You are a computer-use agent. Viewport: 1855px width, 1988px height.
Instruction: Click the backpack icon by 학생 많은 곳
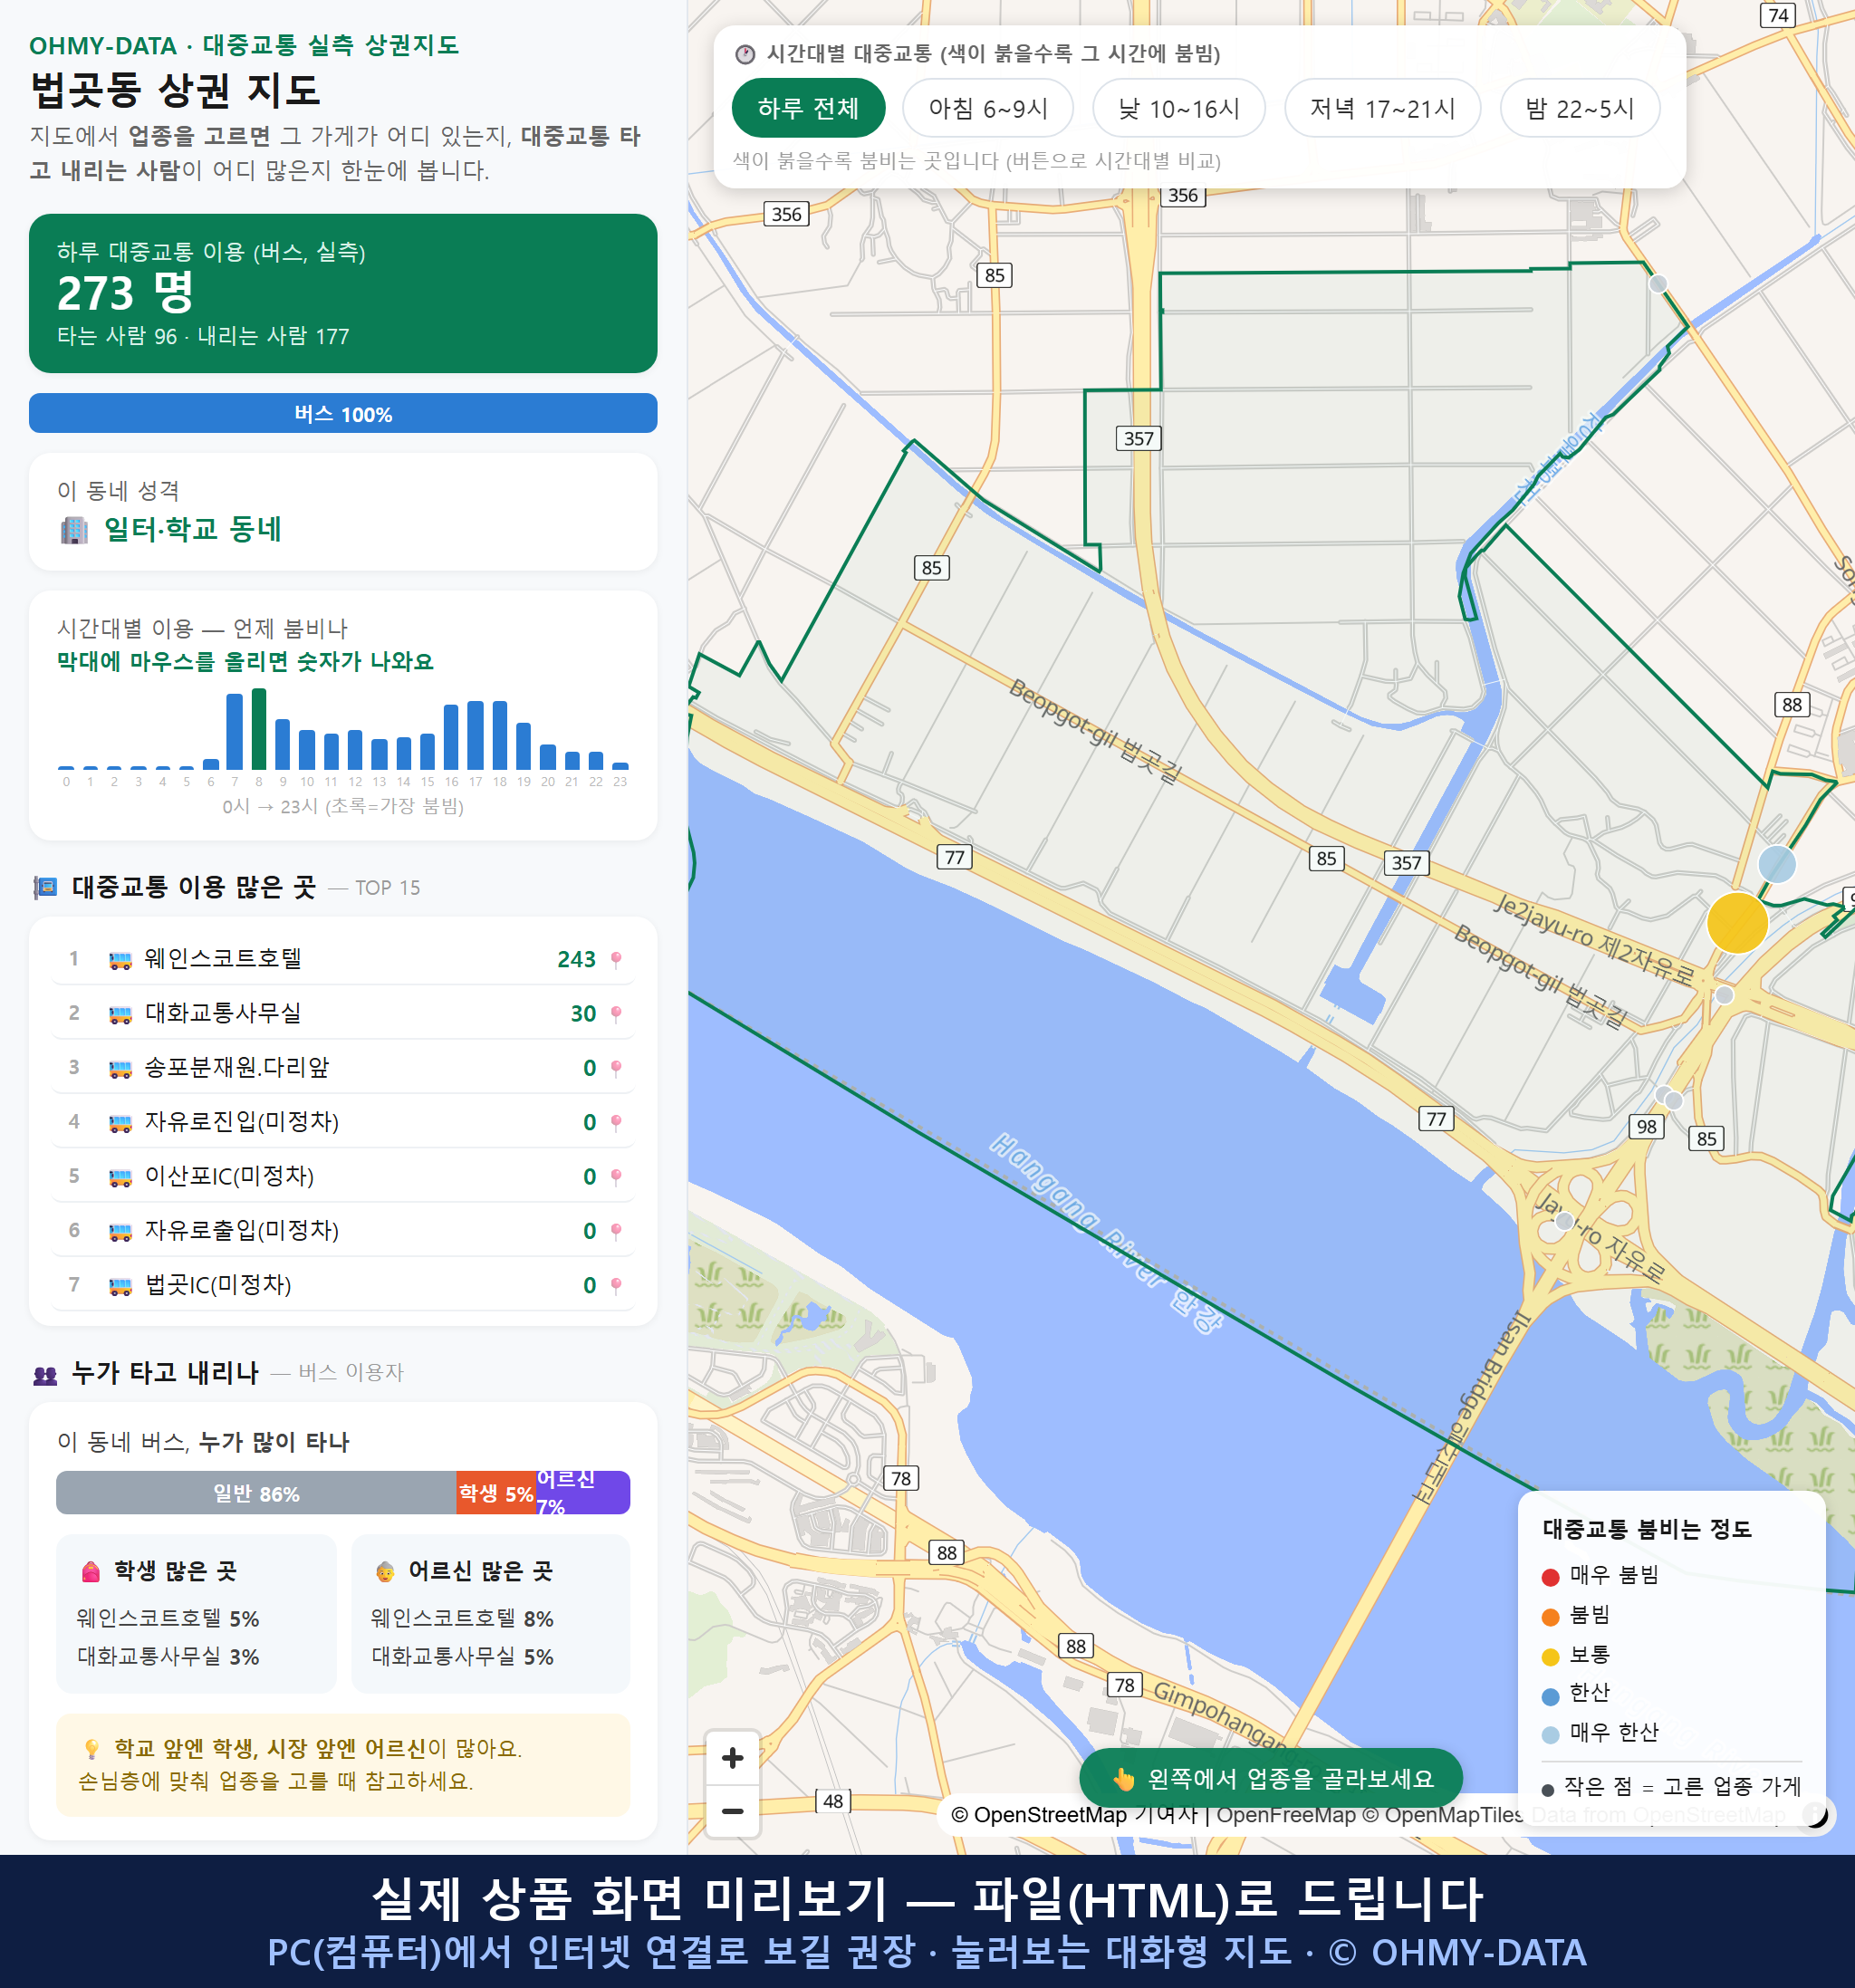click(x=91, y=1571)
